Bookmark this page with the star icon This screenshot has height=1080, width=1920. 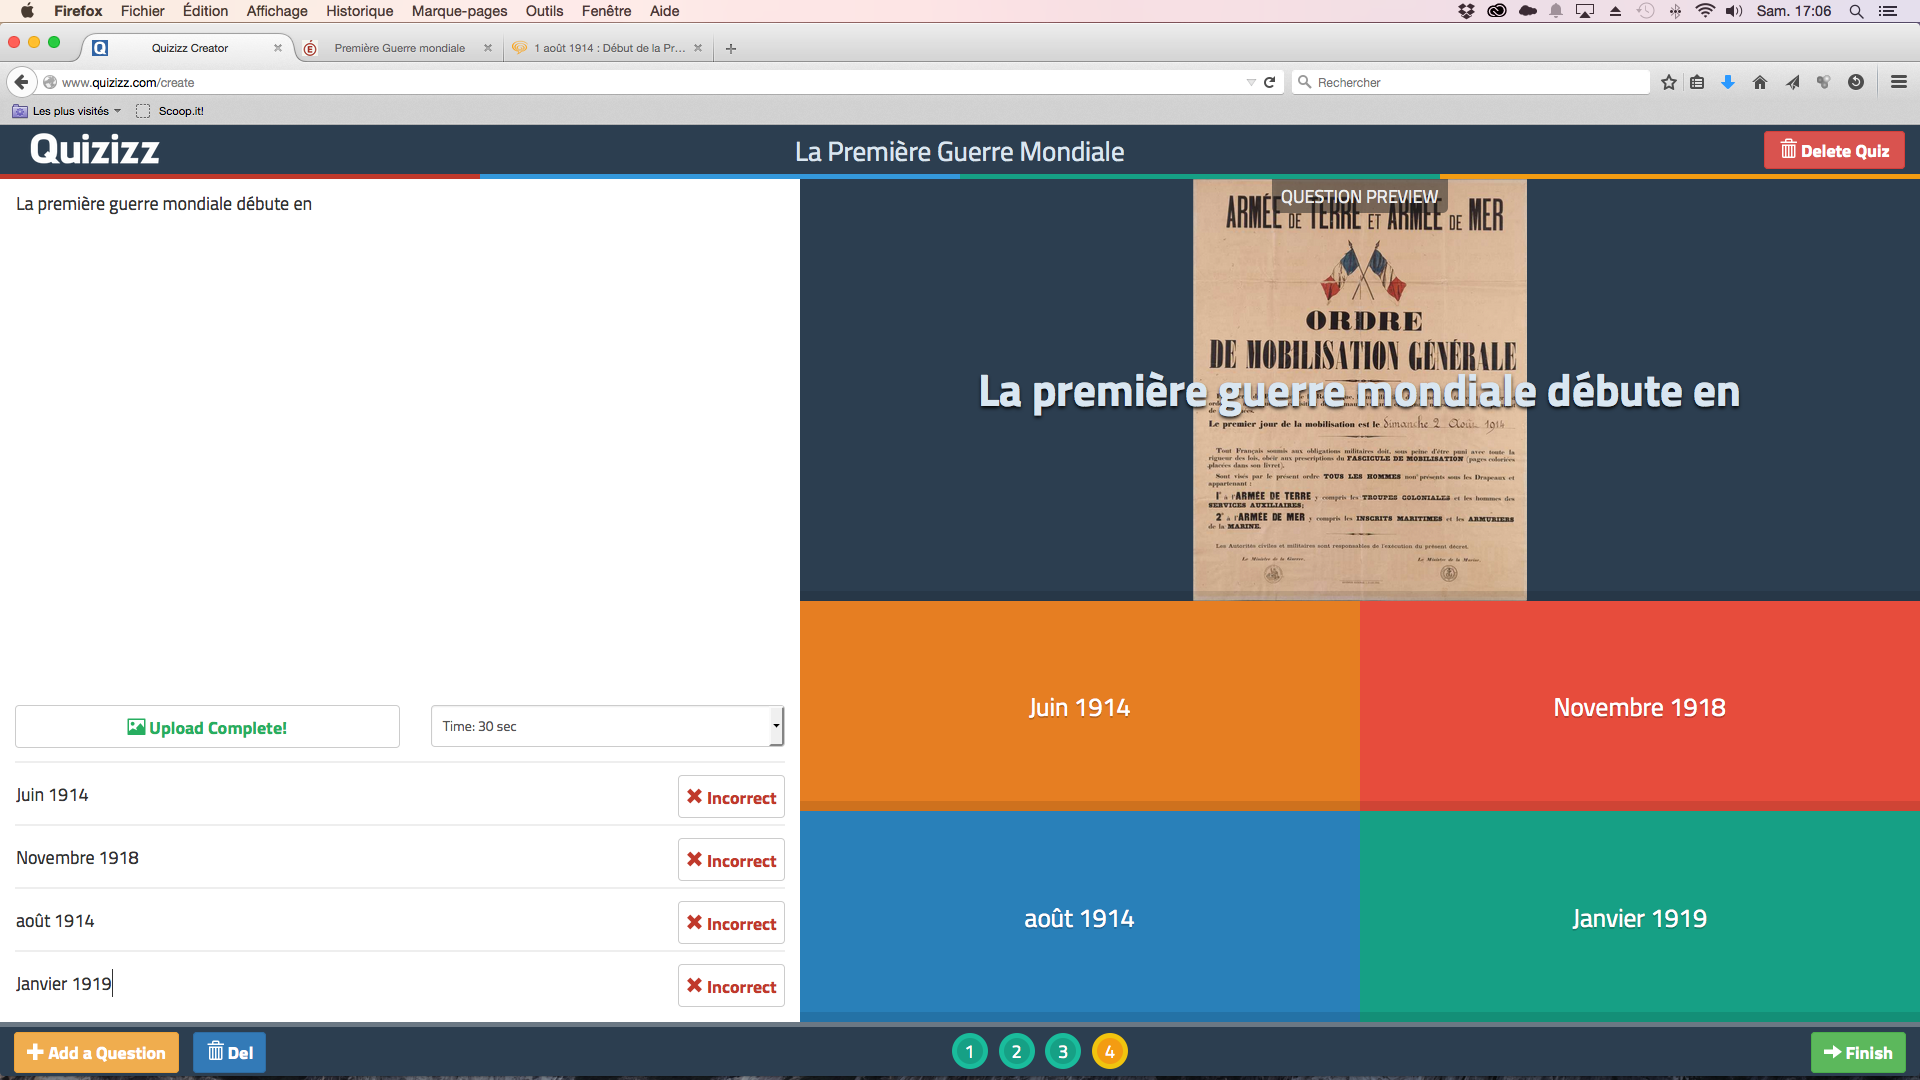(x=1668, y=82)
